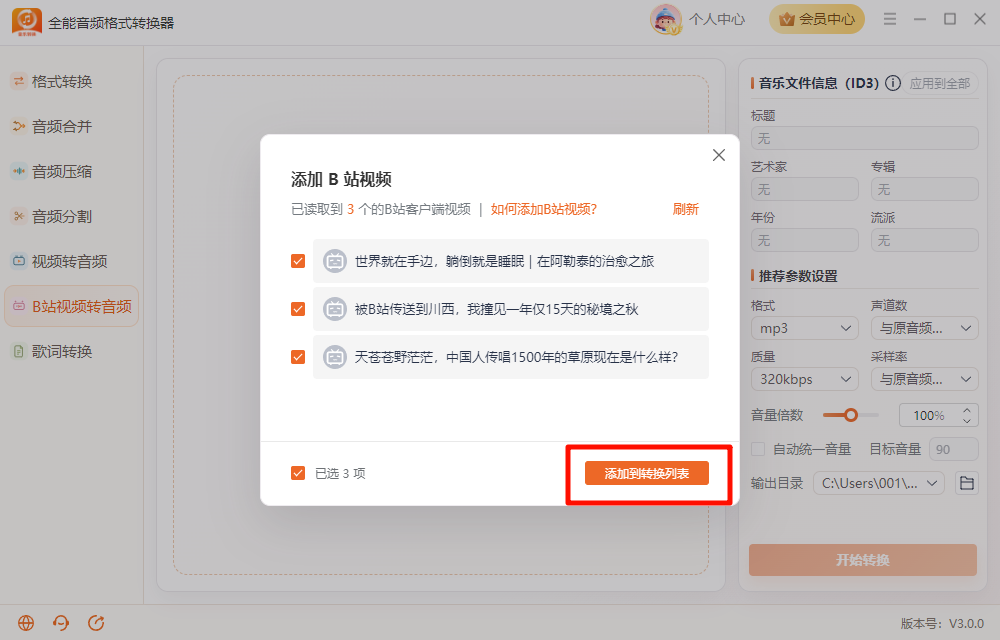
Task: Click Bilibili icon of 被B站传送到川西 row
Action: [x=335, y=309]
